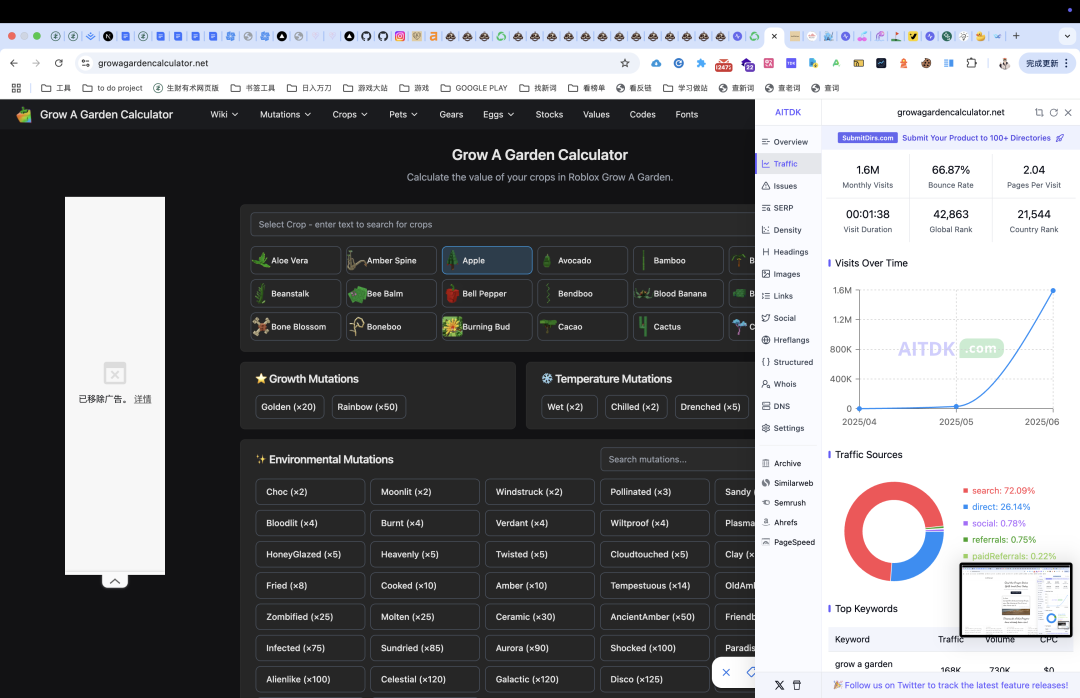Click the Grow A Garden Calculator logo

94,114
